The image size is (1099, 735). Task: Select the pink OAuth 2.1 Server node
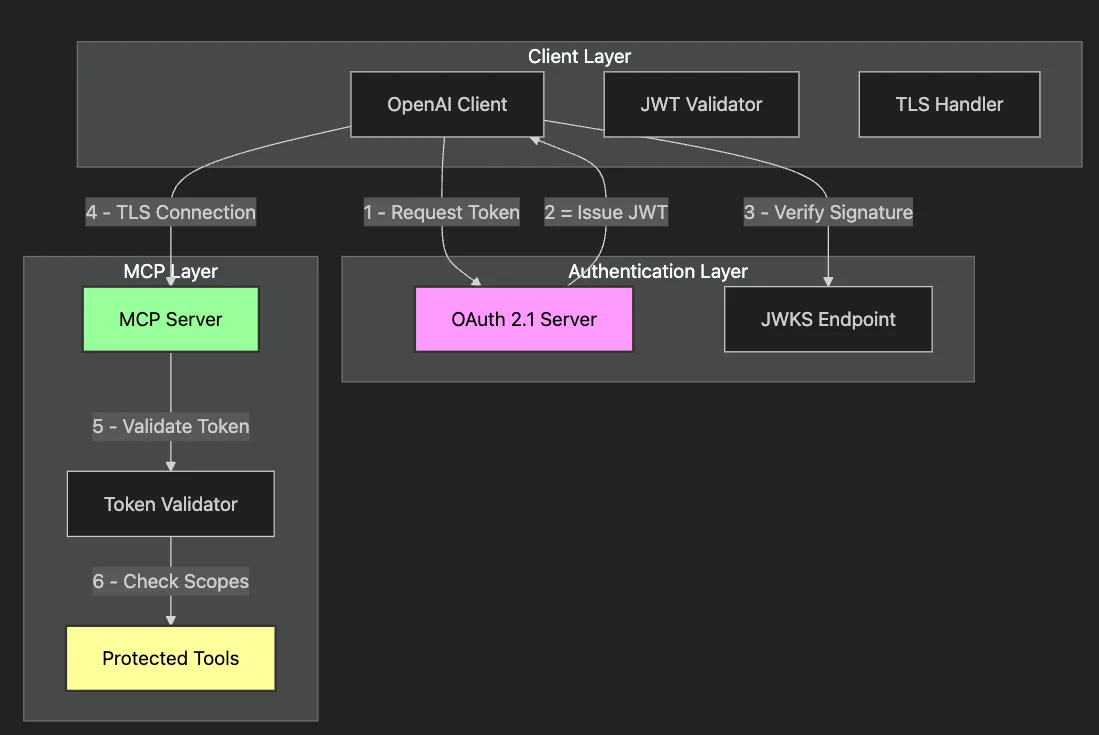[523, 319]
